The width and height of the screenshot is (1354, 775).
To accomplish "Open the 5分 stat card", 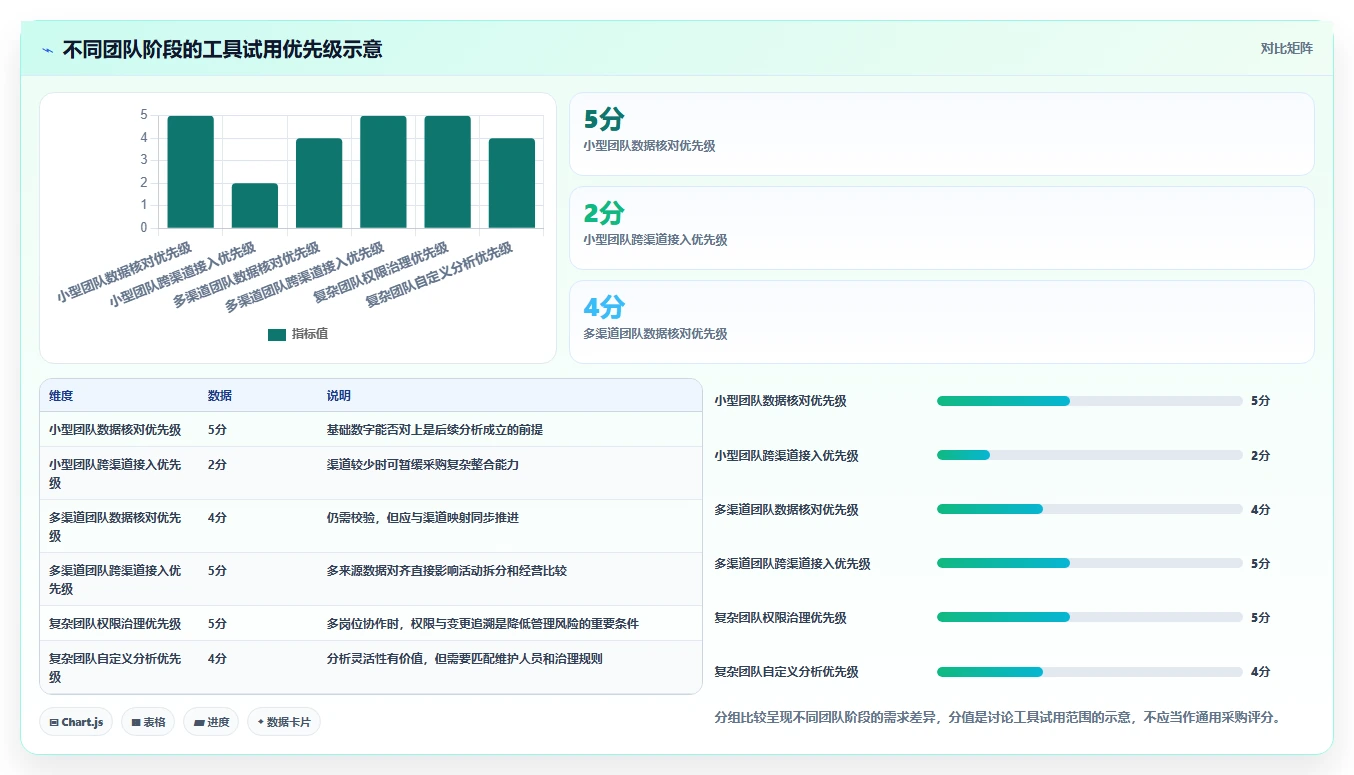I will click(x=941, y=134).
